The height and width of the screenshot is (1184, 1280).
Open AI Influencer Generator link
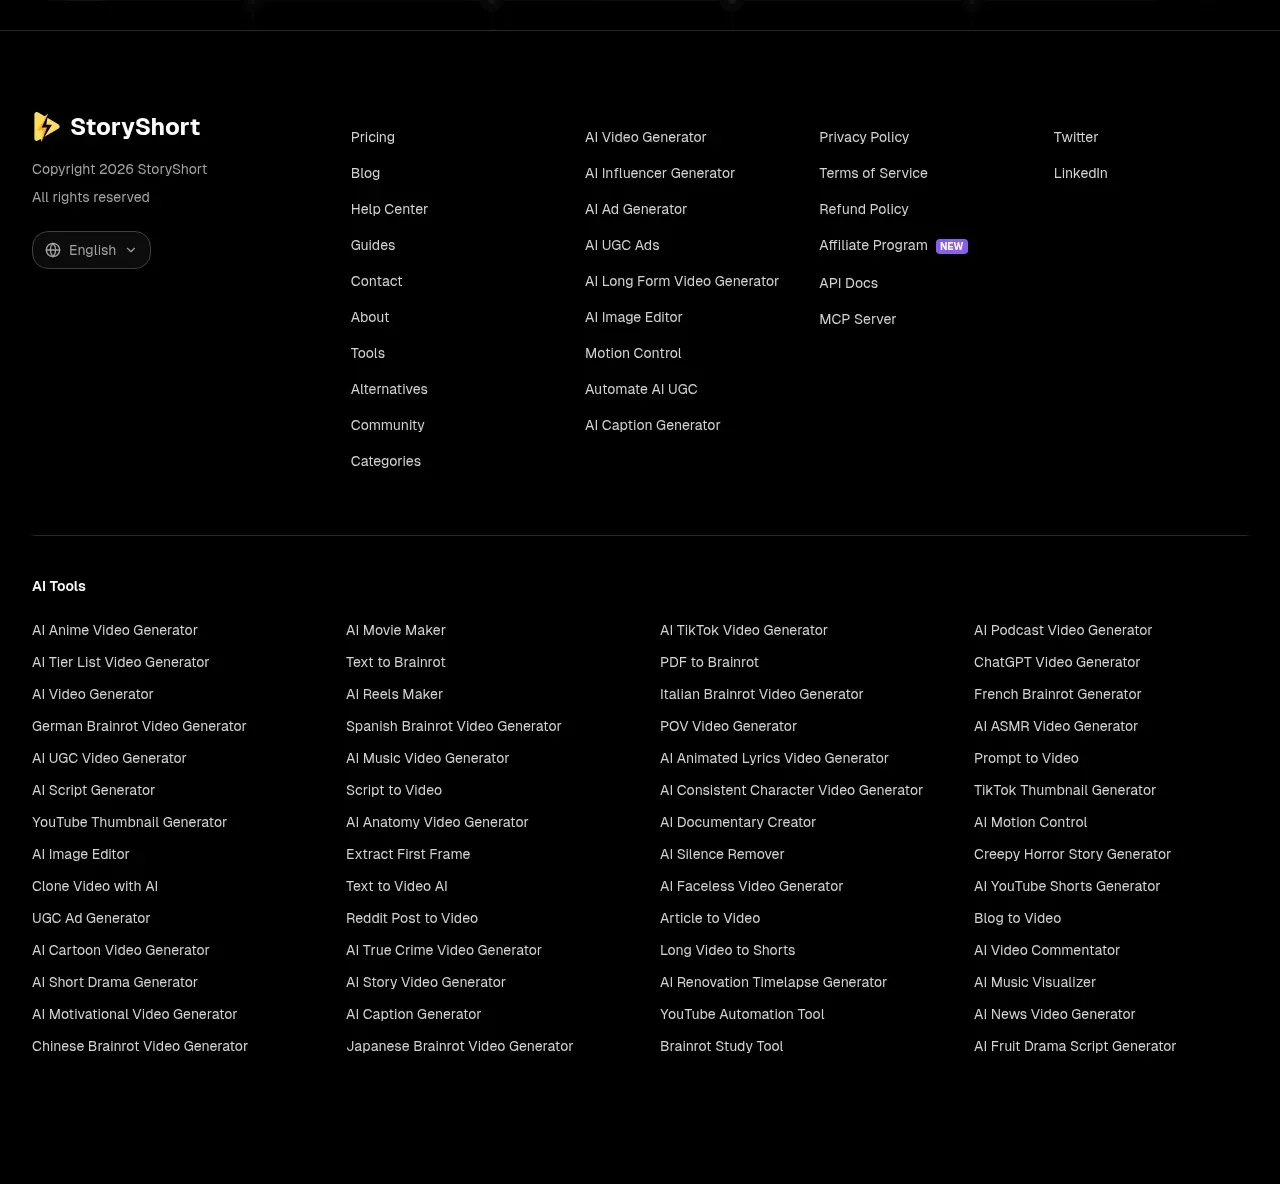click(x=660, y=173)
